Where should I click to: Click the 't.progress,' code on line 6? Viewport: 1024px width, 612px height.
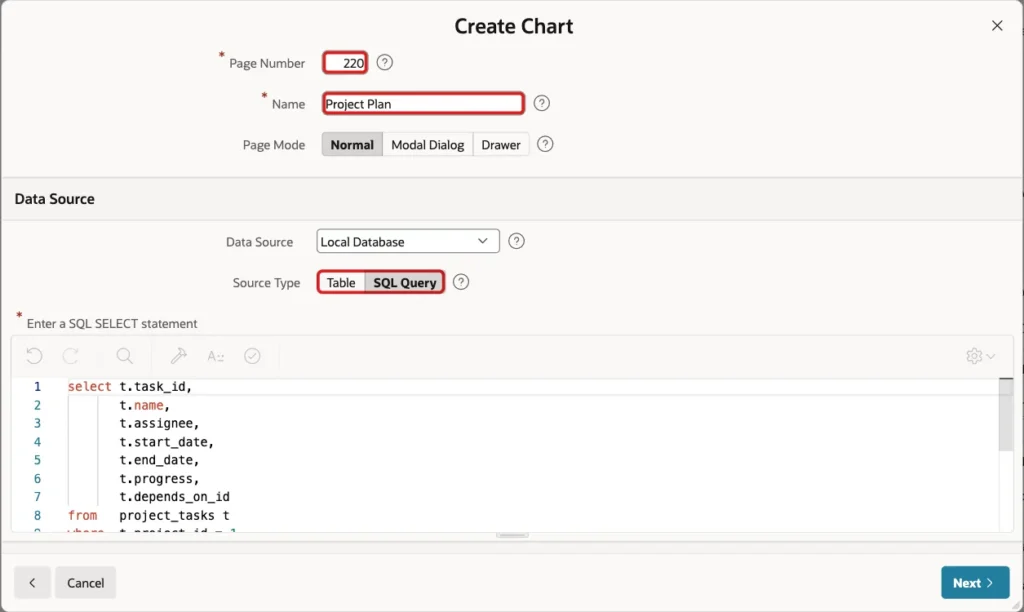click(159, 479)
